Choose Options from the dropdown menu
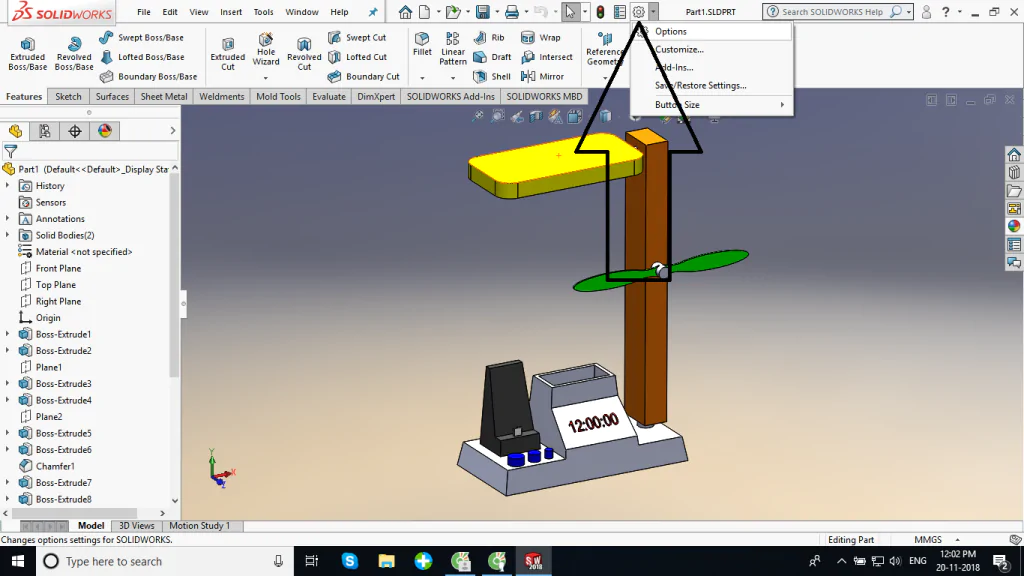 (712, 31)
